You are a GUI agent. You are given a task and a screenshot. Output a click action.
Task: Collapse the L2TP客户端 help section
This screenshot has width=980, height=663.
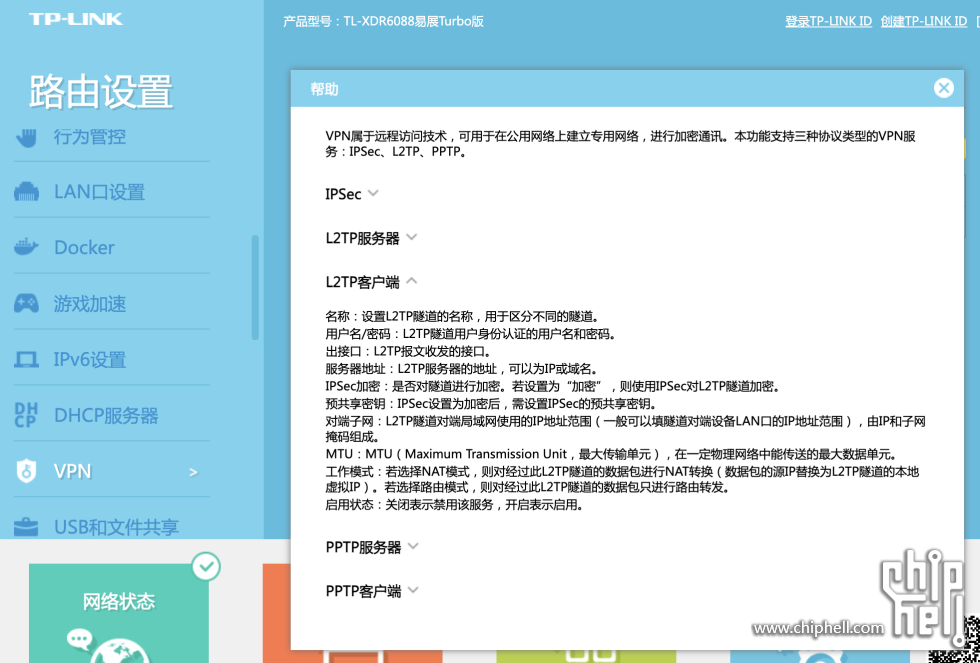[x=371, y=282]
